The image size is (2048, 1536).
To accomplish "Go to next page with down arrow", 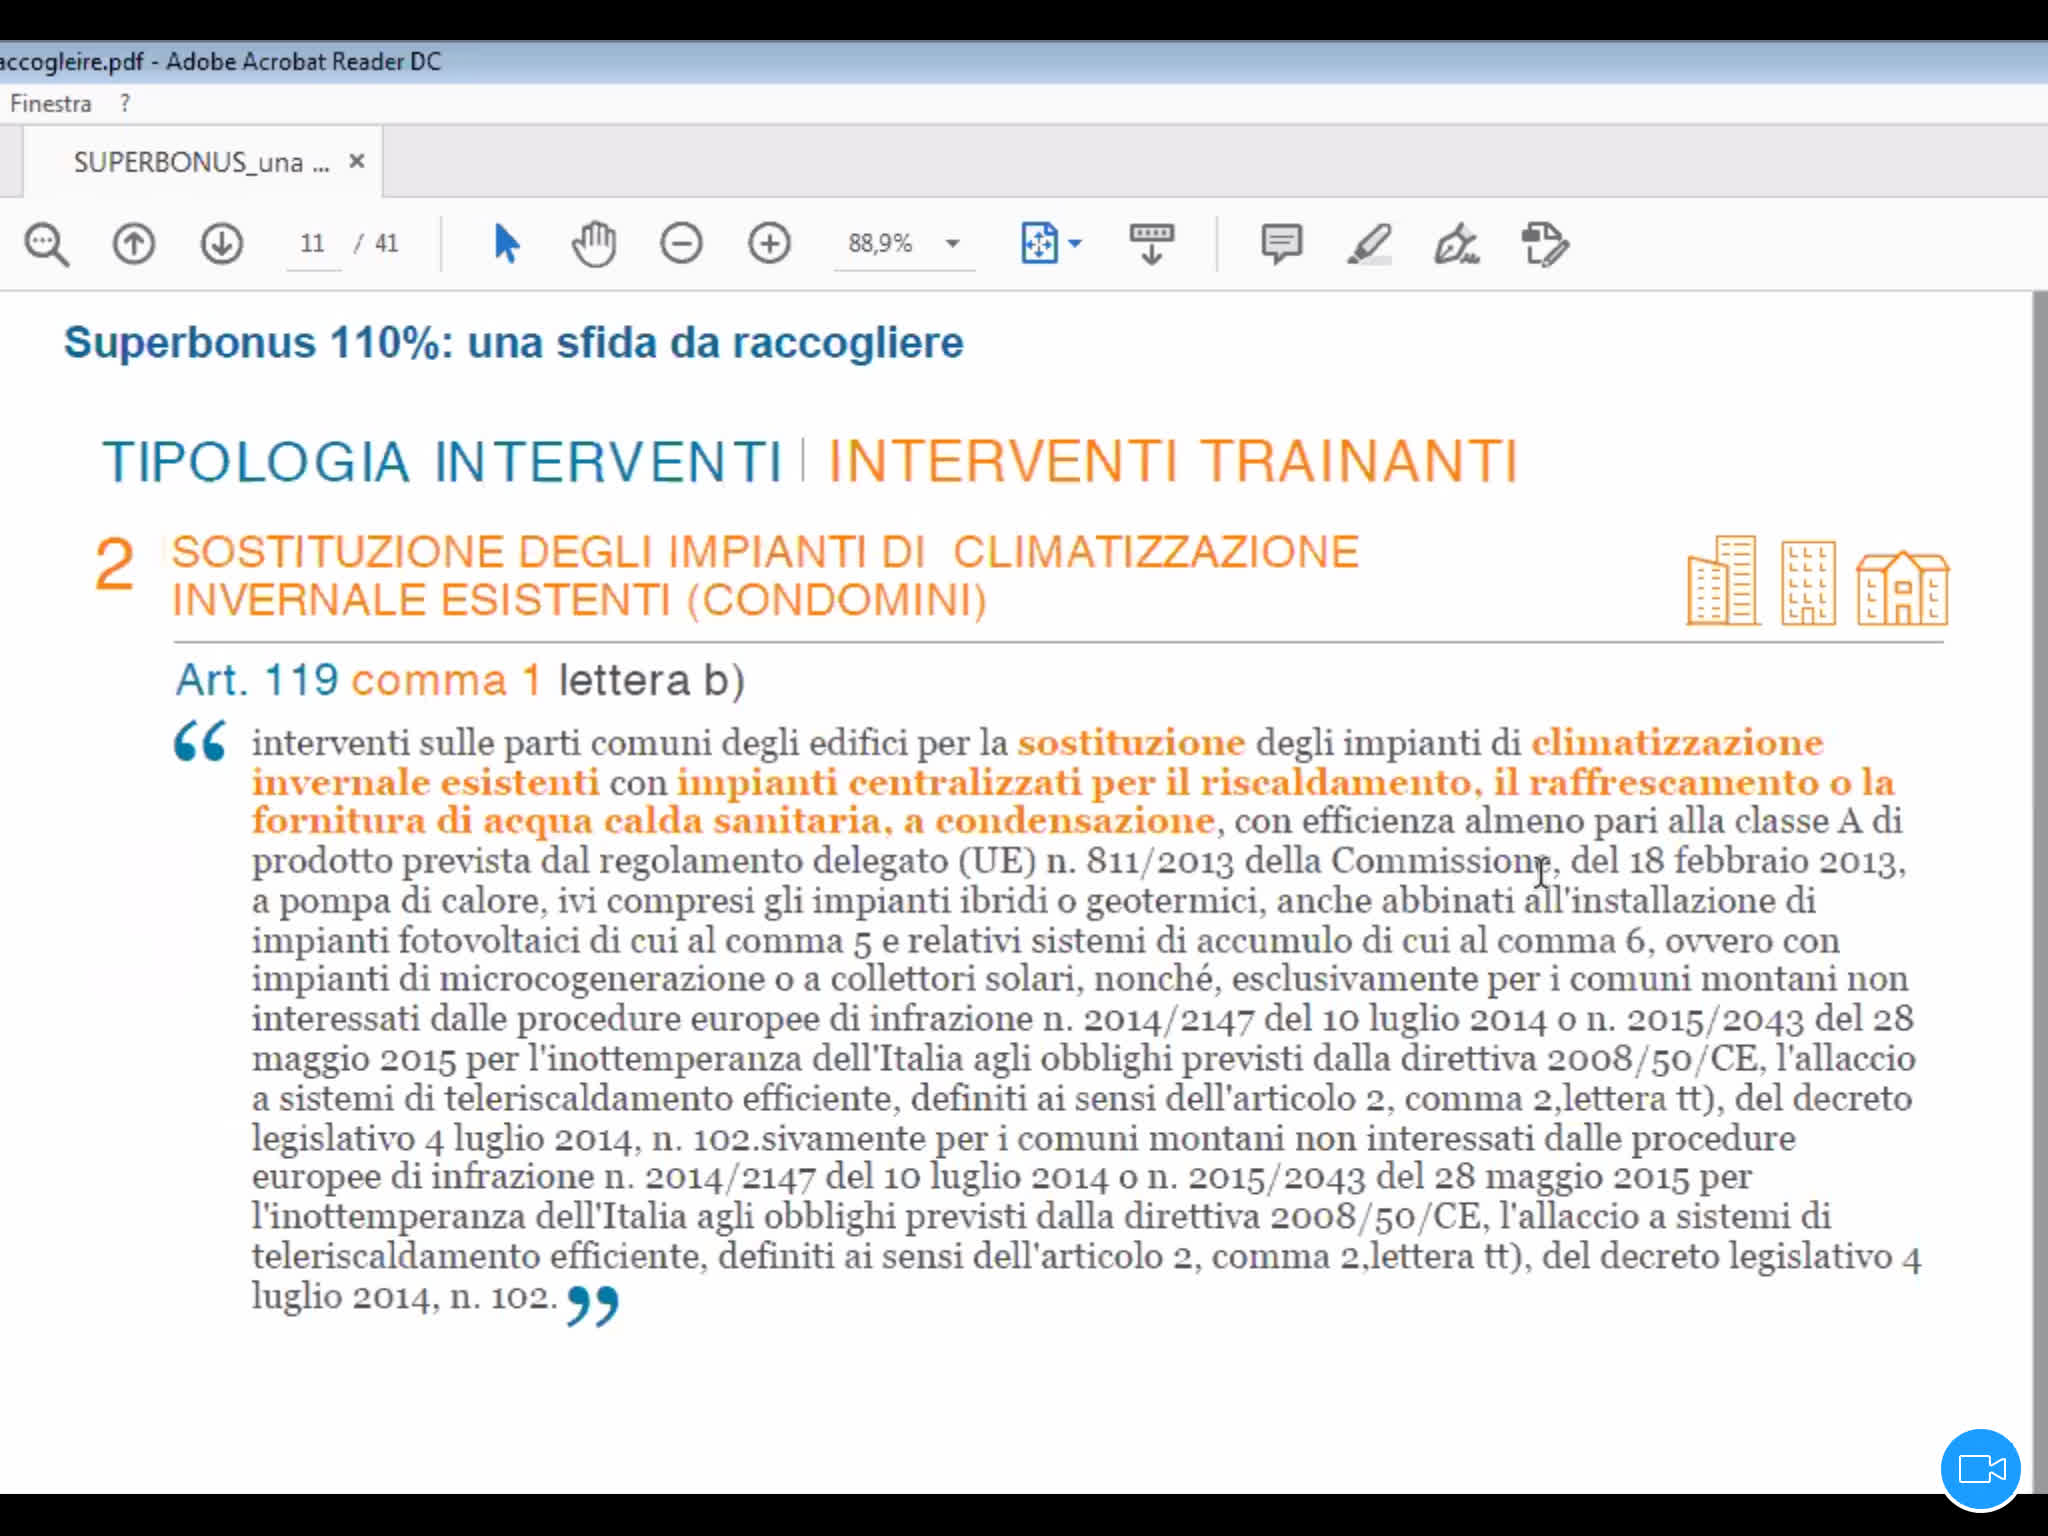I will point(221,244).
